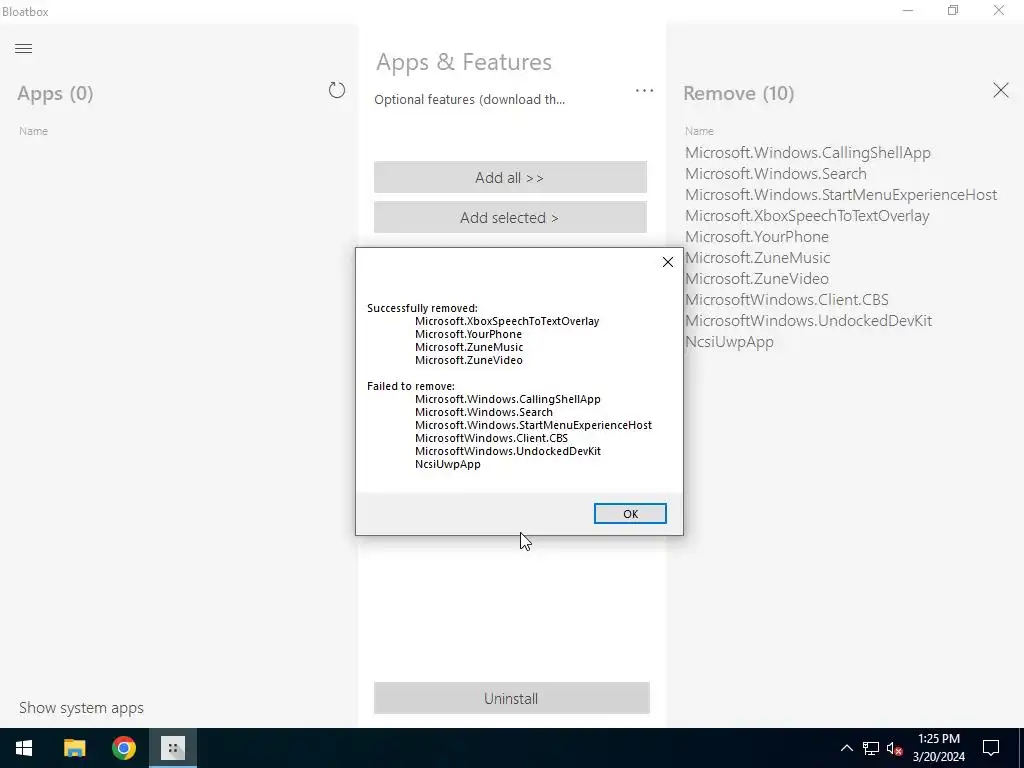Select MicrosoftWindows.UndockedDevKit in Remove list

808,320
